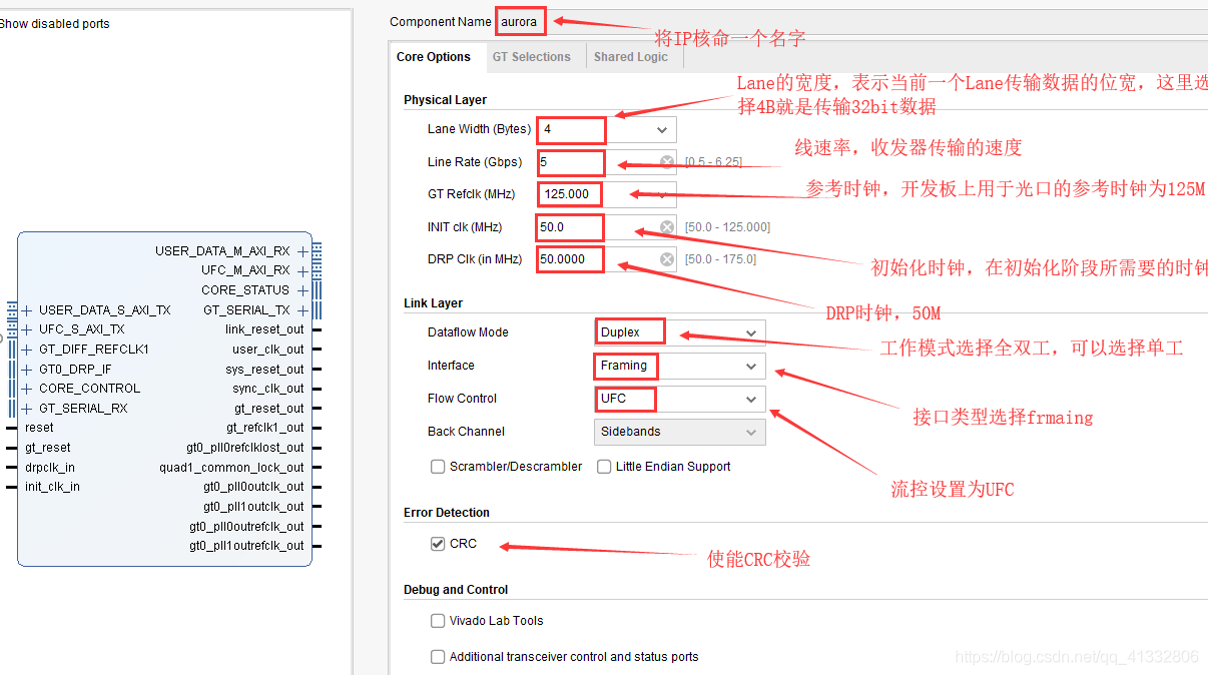1208x675 pixels.
Task: Open the Flow Control dropdown showing UFC
Action: pyautogui.click(x=751, y=399)
